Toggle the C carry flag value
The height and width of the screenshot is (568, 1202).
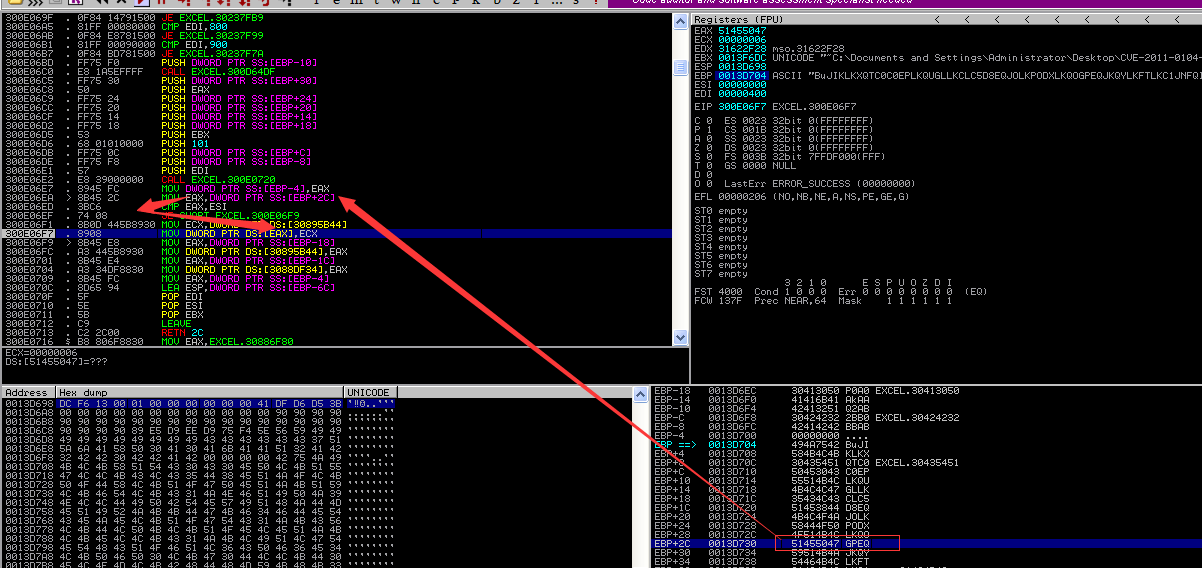click(x=709, y=120)
